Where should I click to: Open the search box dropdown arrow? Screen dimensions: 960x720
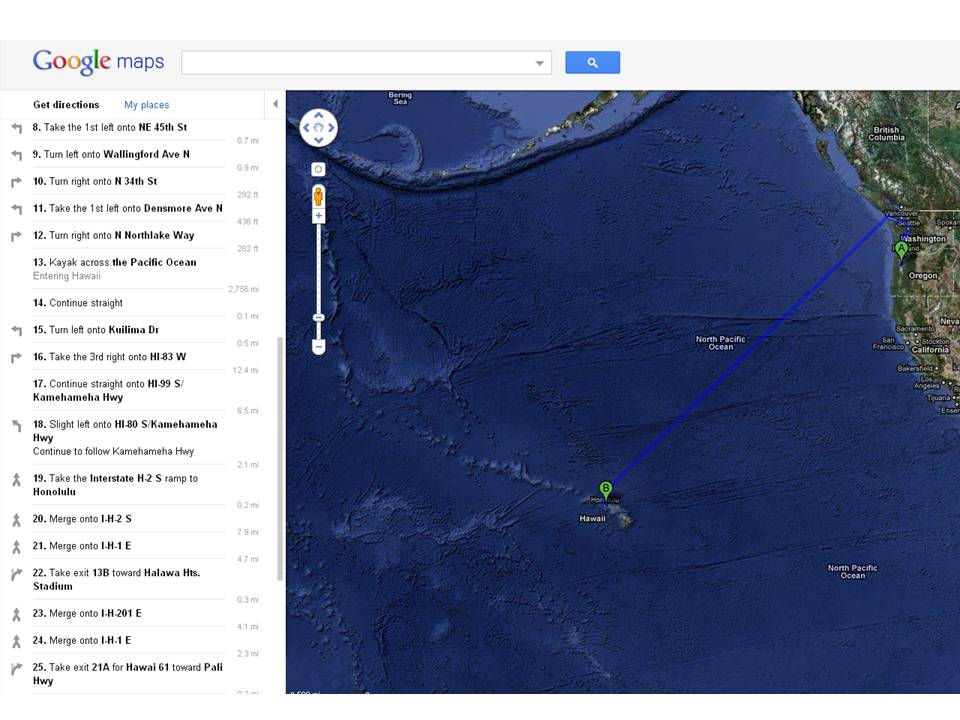(539, 62)
